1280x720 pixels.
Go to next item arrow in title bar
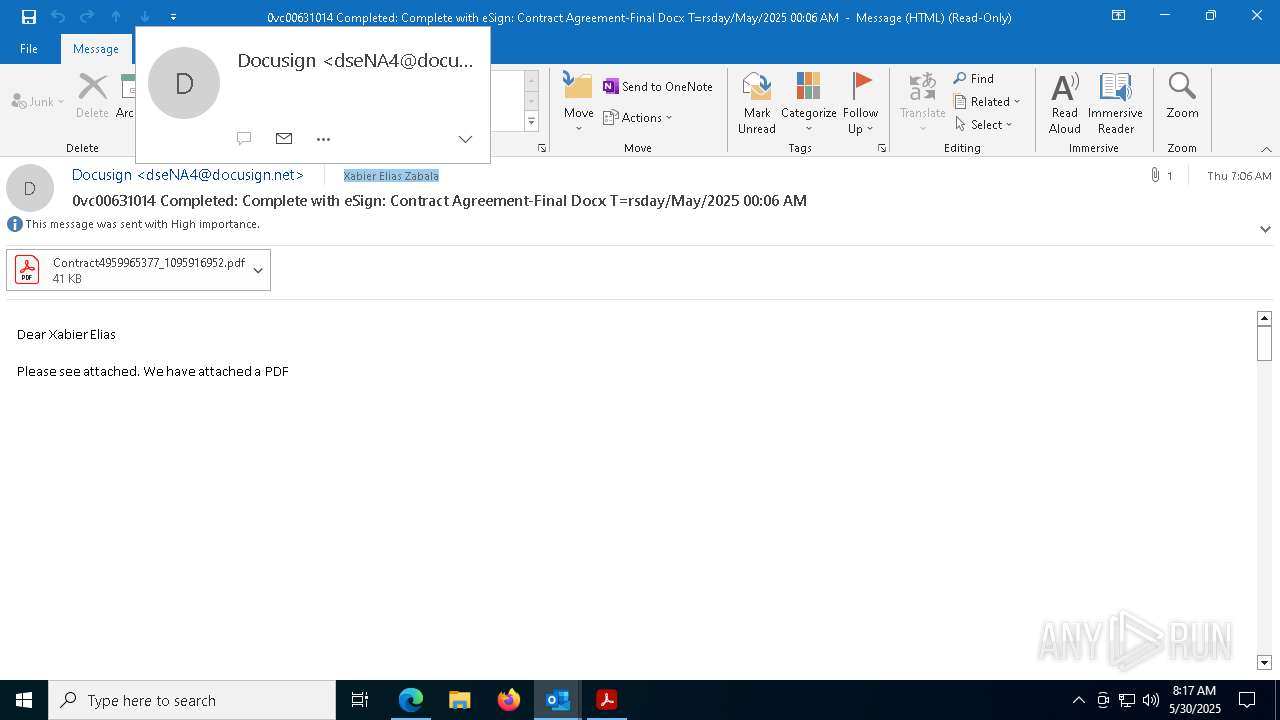coord(144,16)
